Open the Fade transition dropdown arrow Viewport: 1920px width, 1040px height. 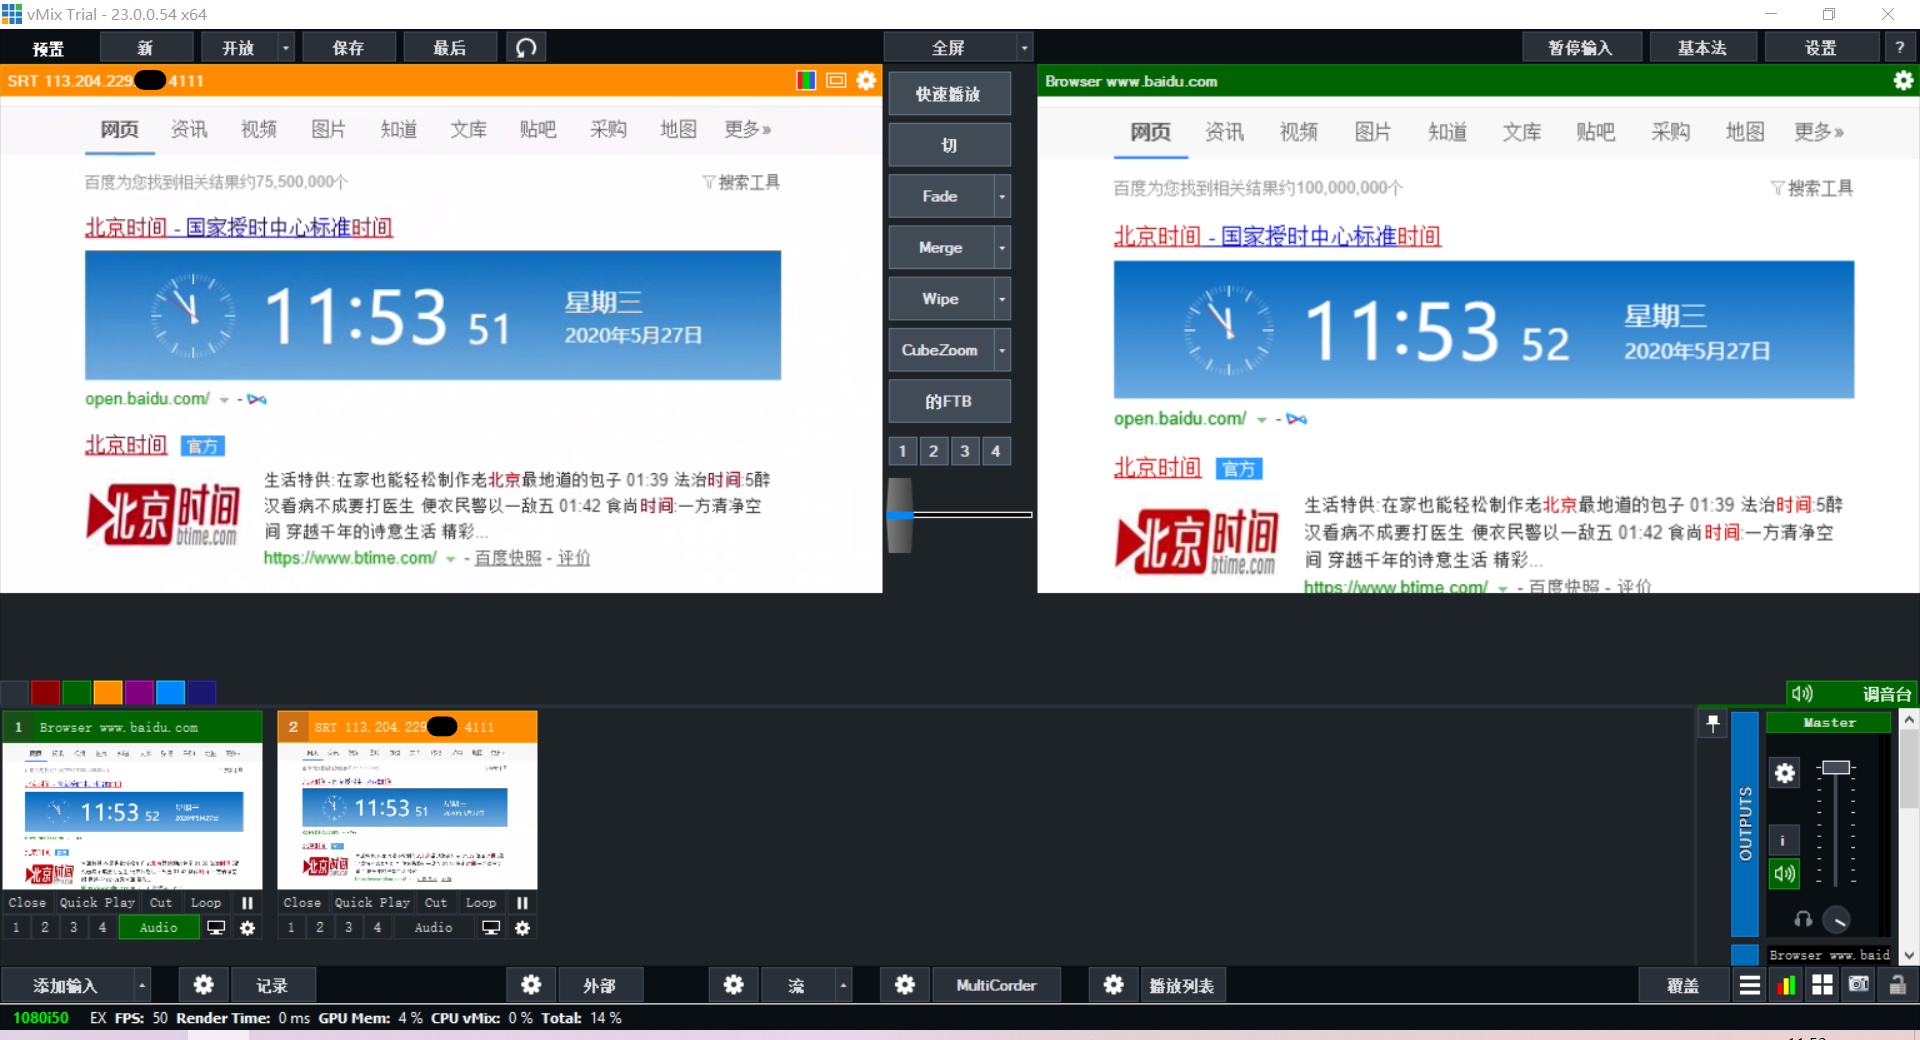tap(1003, 196)
